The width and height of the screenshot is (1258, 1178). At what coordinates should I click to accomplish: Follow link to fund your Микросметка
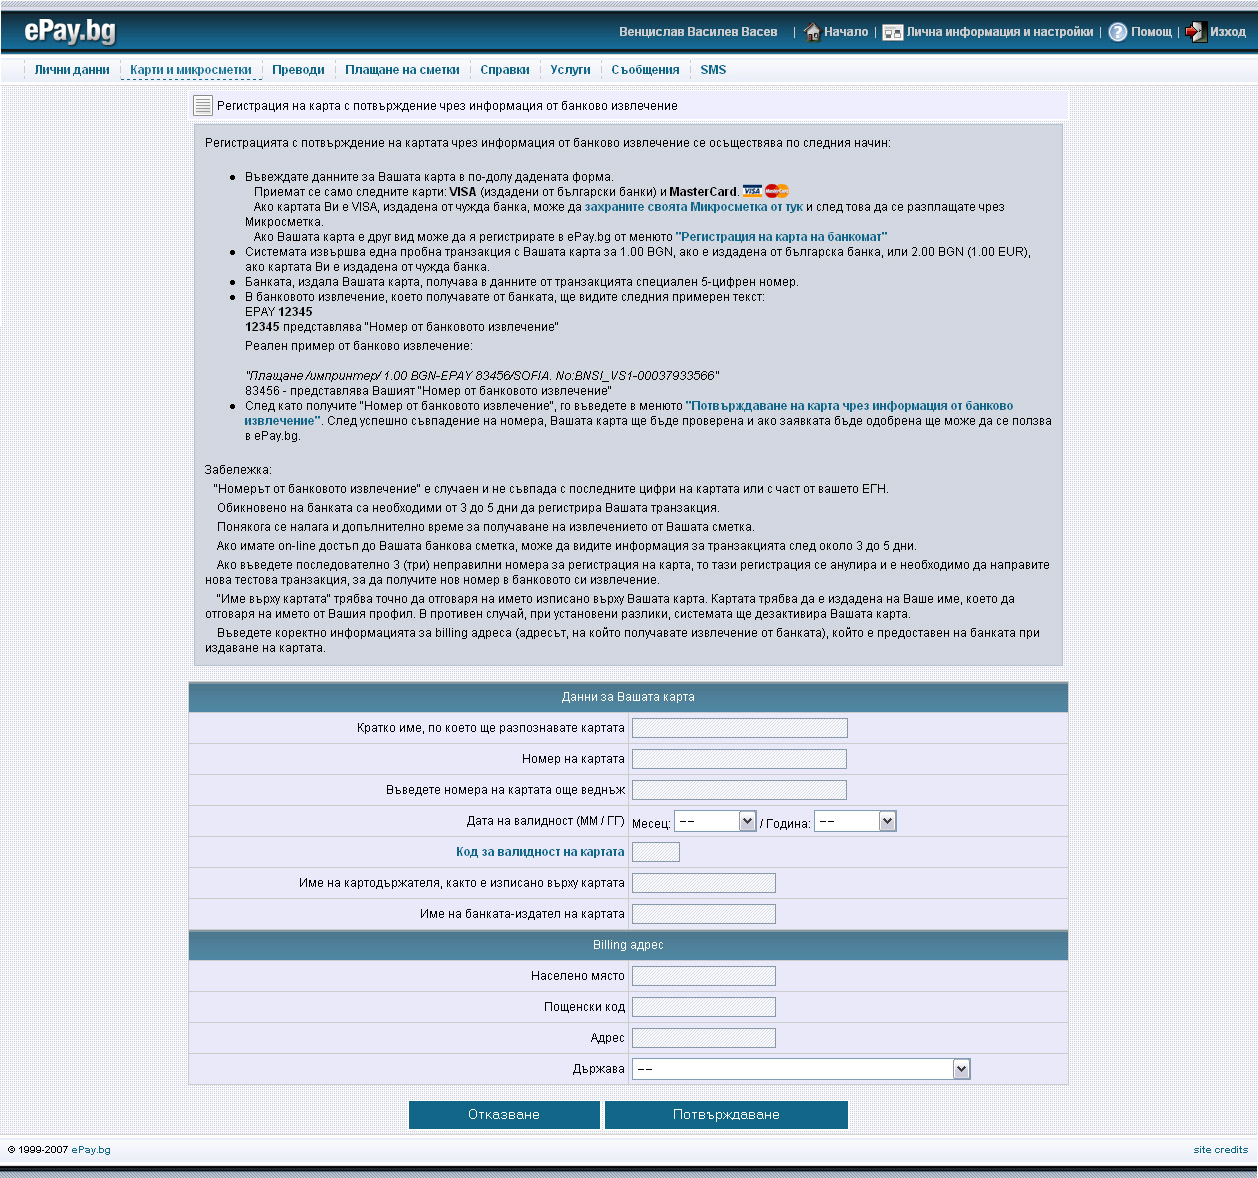(x=694, y=207)
